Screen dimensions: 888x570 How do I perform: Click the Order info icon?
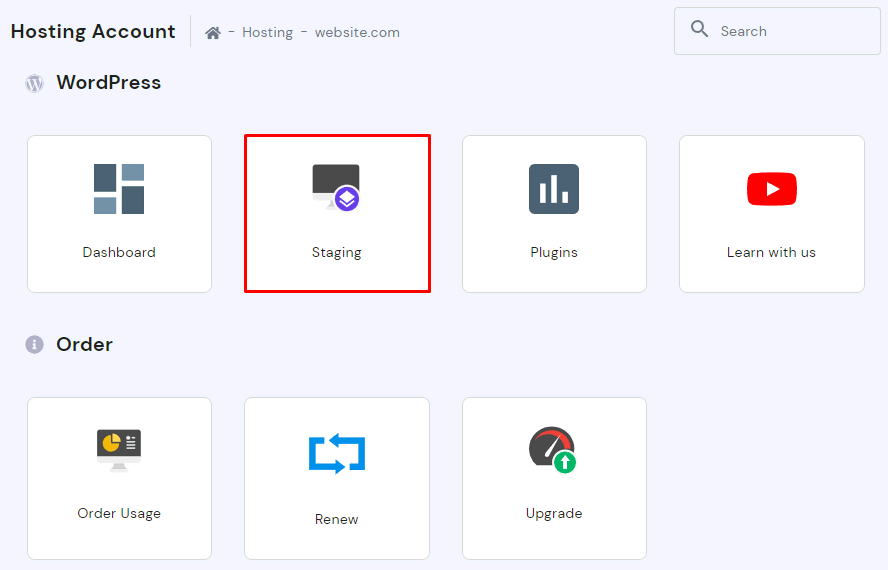tap(35, 345)
